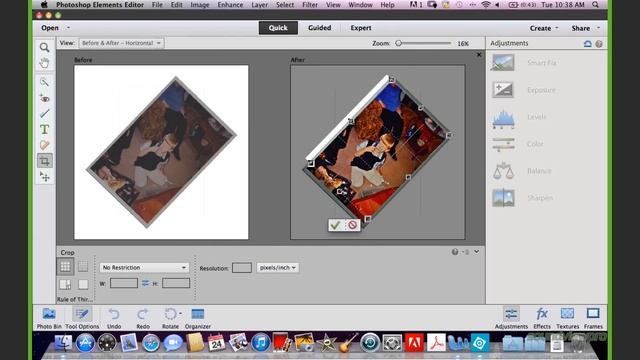Open the Select menu
The width and height of the screenshot is (640, 360).
click(x=285, y=5)
